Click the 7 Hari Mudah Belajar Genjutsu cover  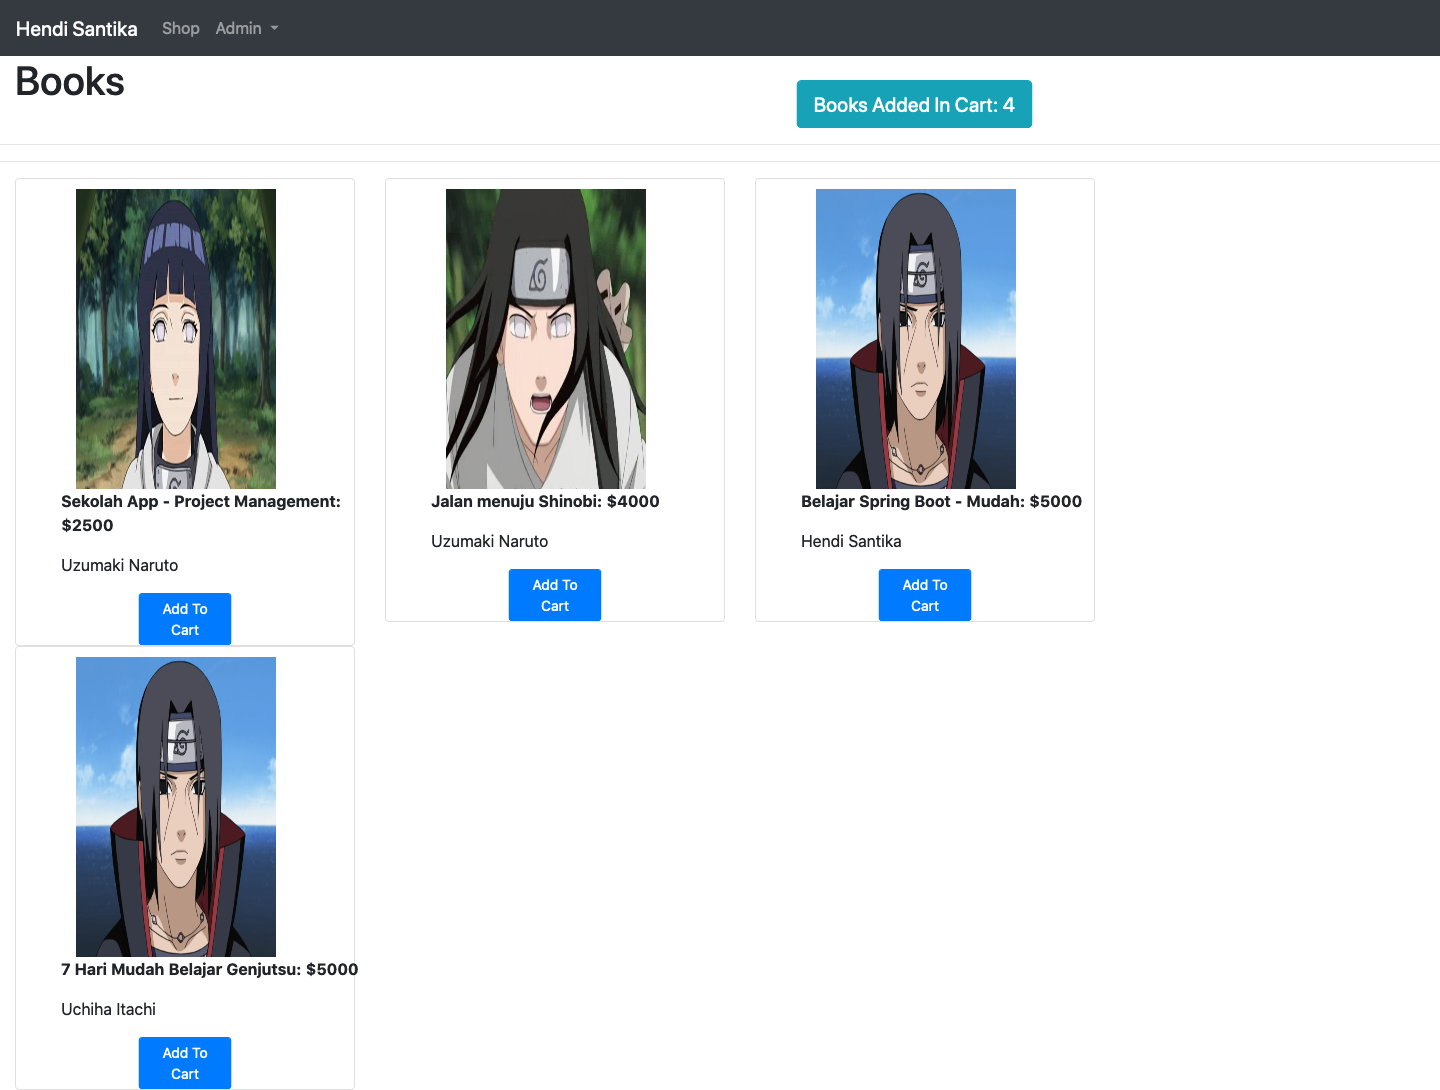176,807
